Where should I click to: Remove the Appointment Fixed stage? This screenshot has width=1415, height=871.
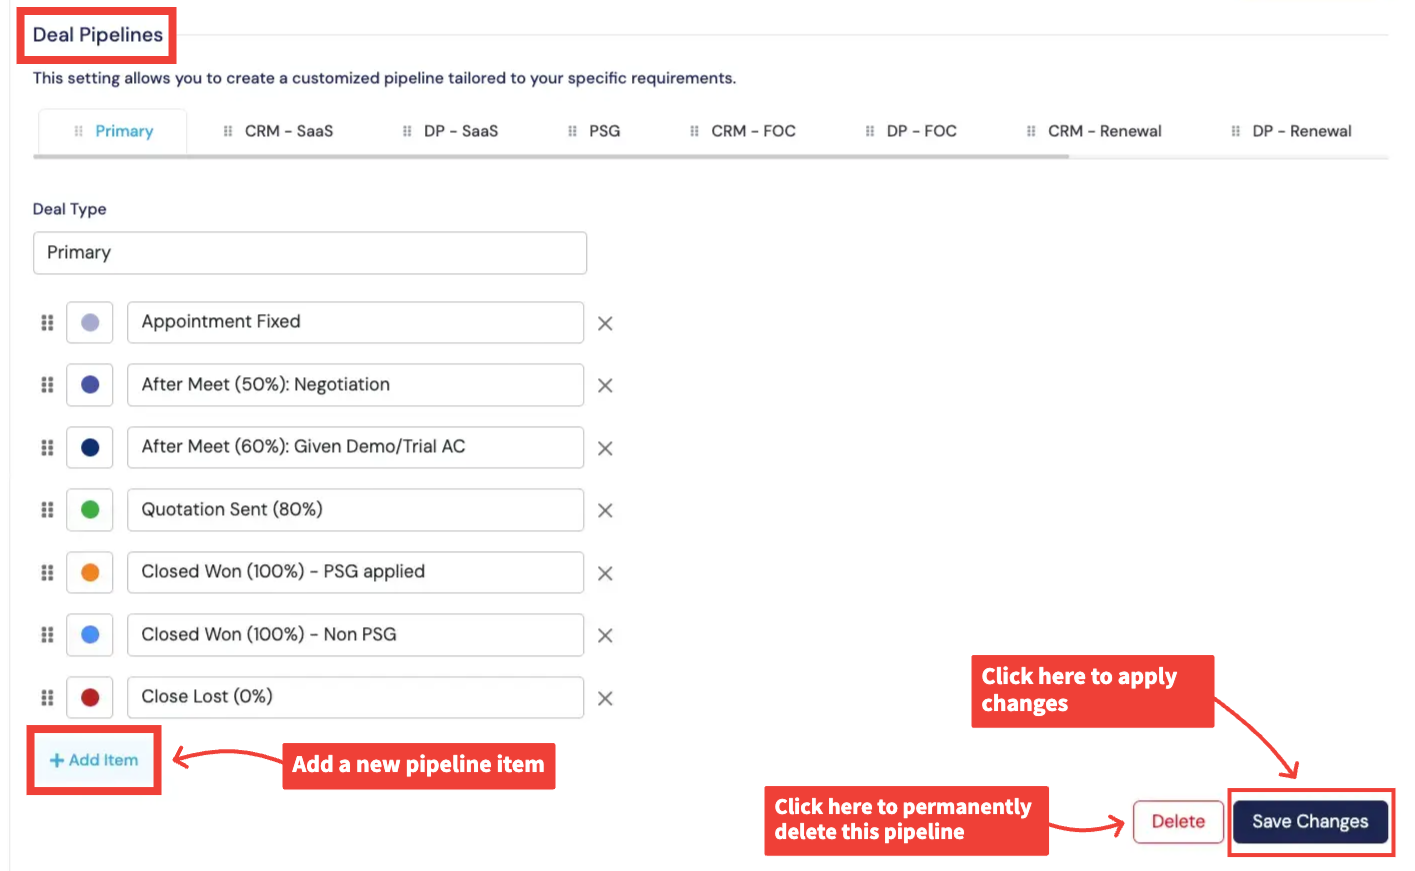coord(604,322)
